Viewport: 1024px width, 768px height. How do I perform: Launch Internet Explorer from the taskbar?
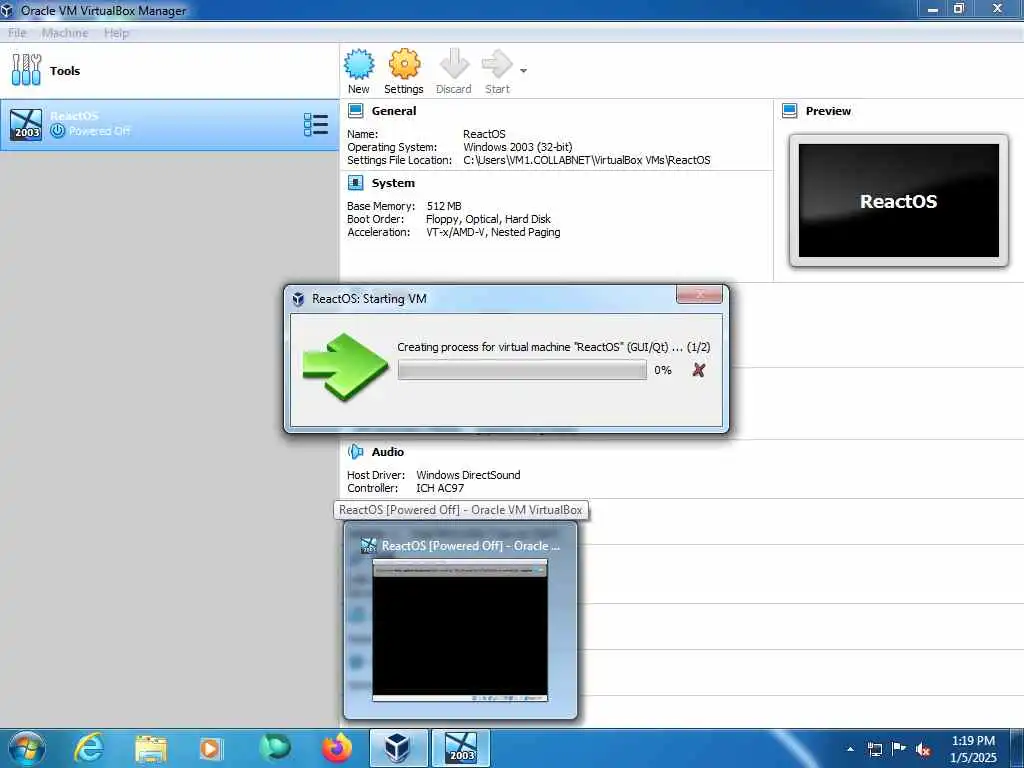(88, 748)
